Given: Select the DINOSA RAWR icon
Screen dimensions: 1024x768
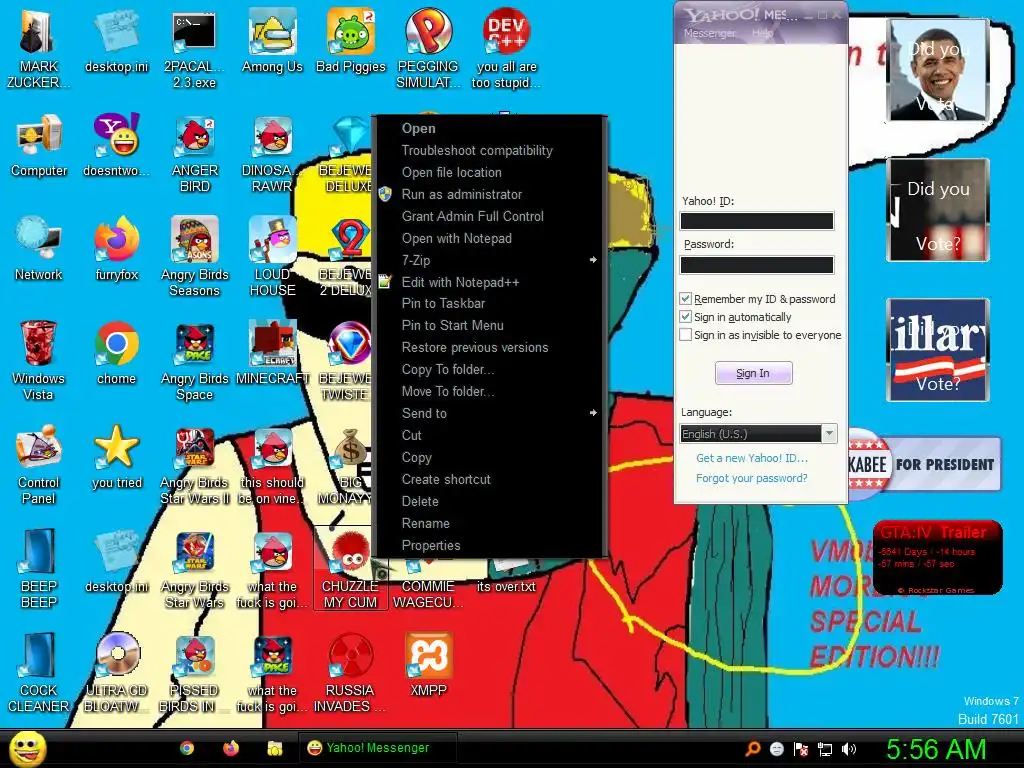Looking at the screenshot, I should coord(272,153).
